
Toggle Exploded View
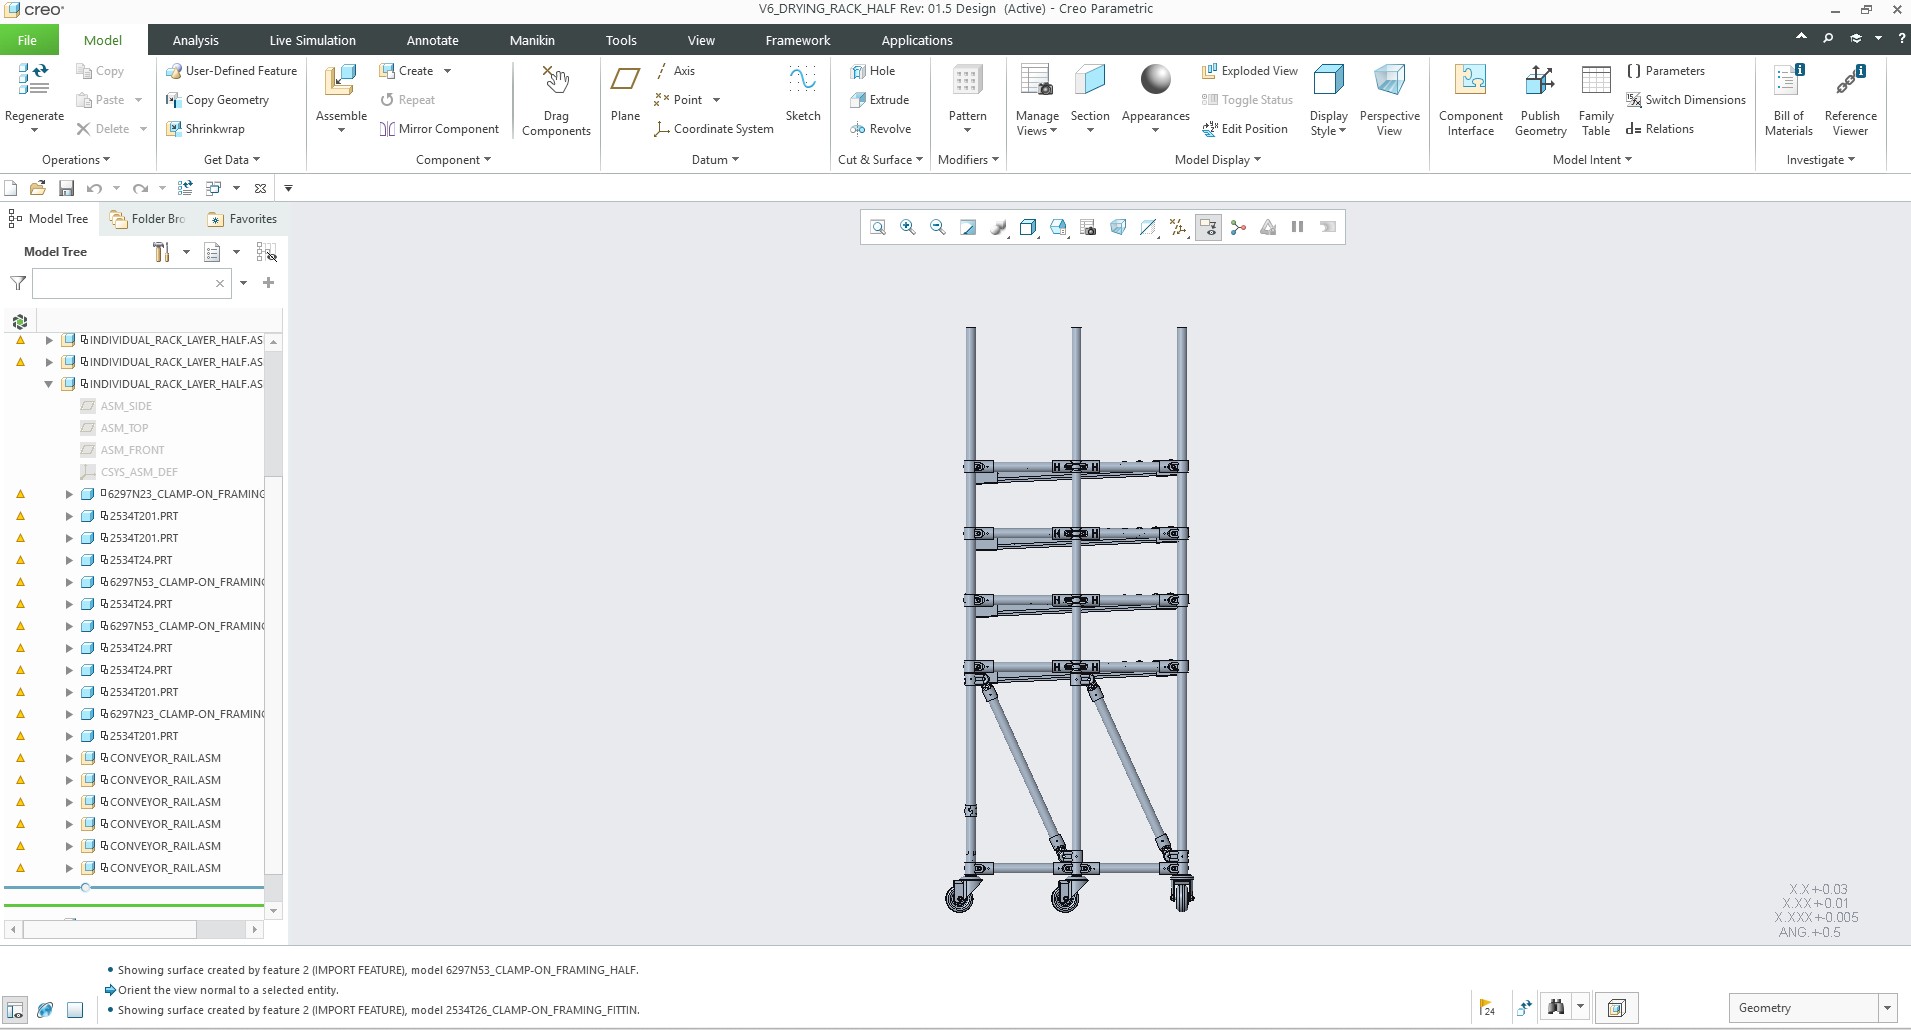click(1250, 71)
